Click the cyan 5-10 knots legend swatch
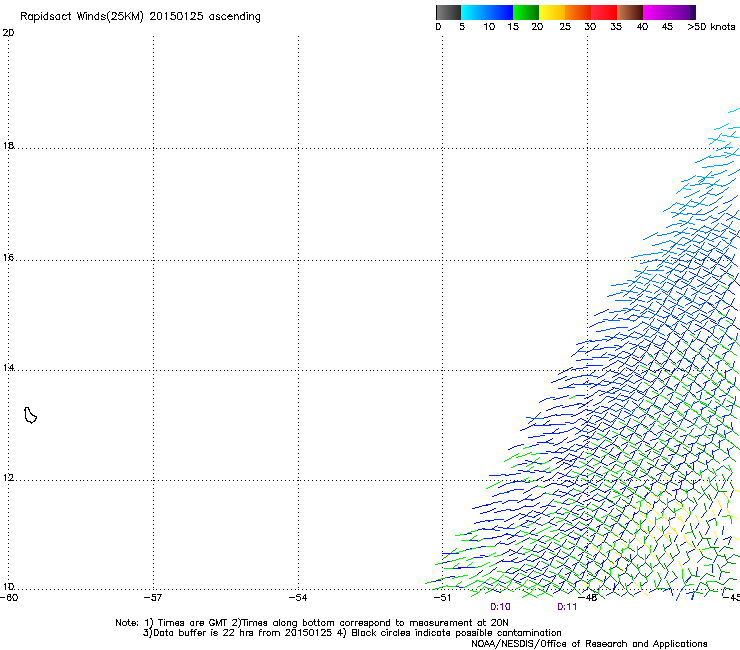This screenshot has height=650, width=740. click(x=474, y=12)
